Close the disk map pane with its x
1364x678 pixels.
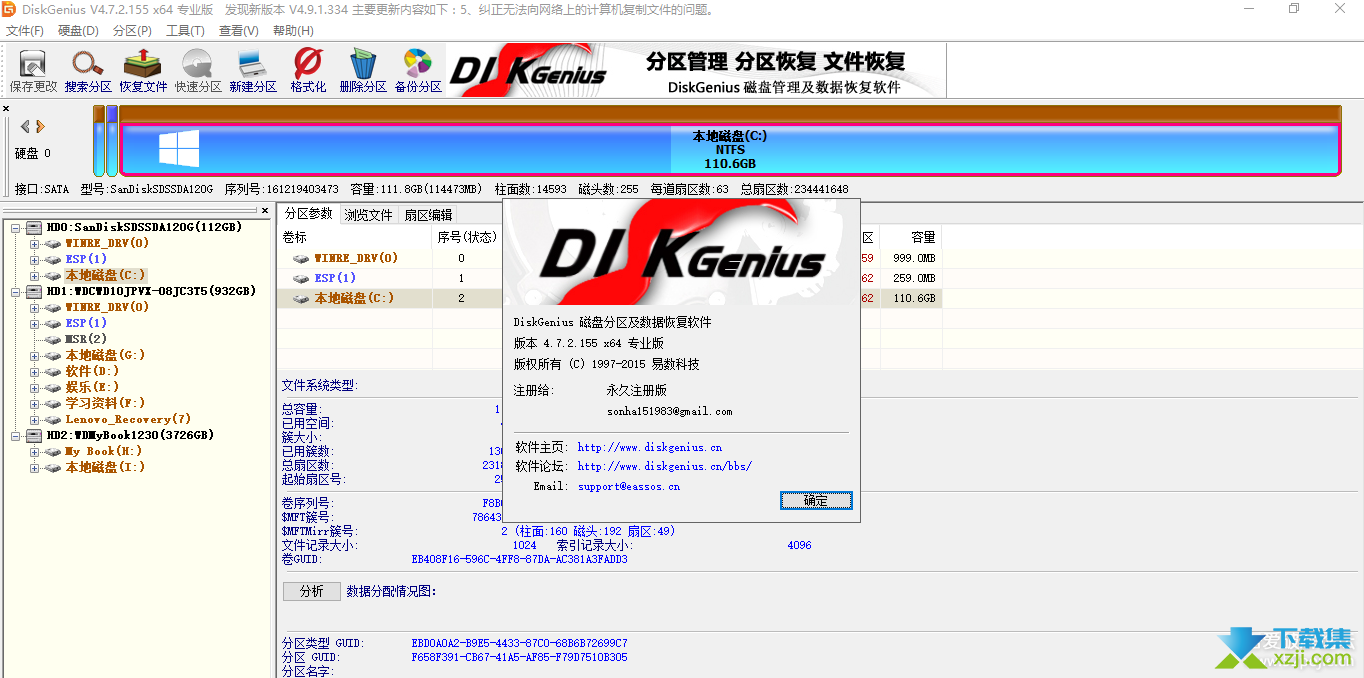coord(6,108)
